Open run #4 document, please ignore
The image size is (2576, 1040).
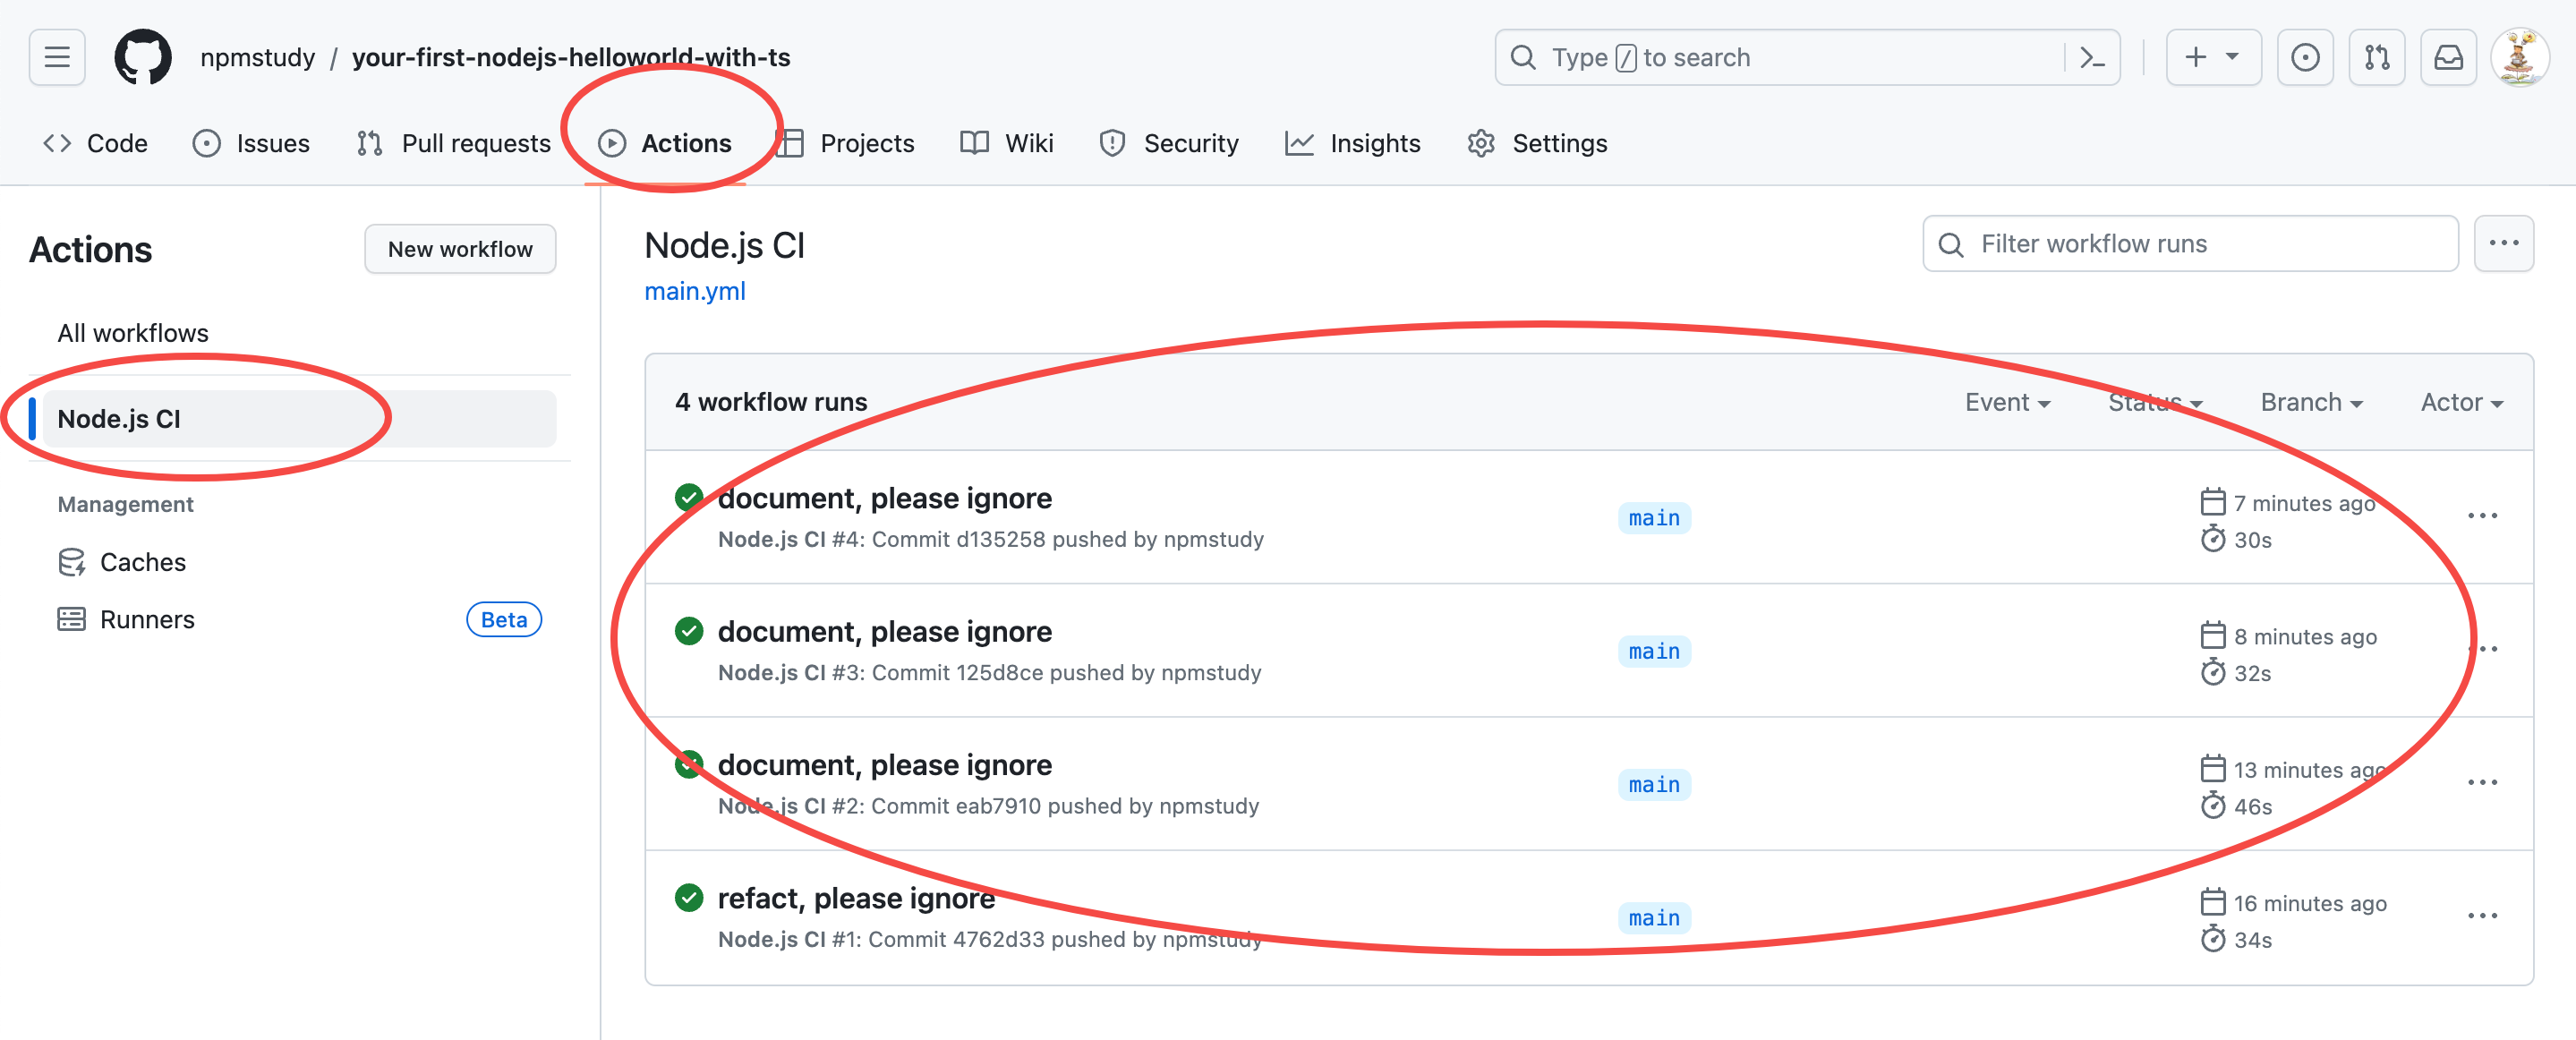click(x=885, y=498)
